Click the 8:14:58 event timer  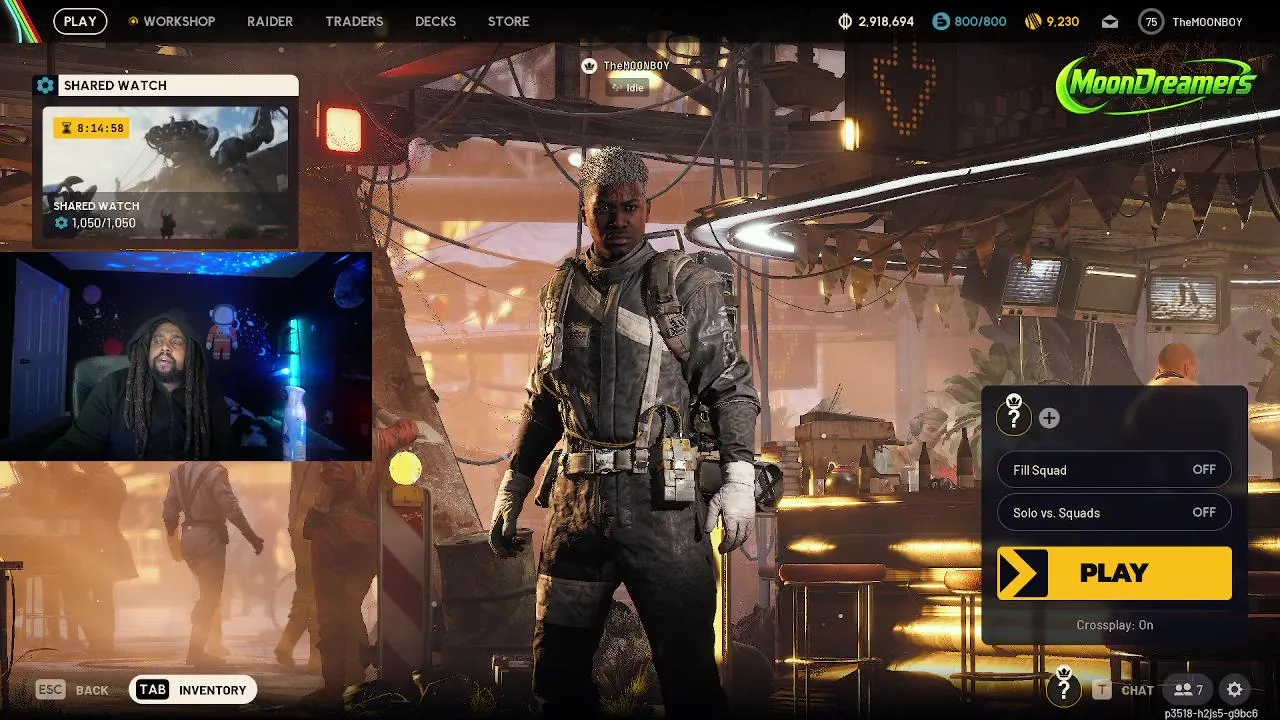click(x=91, y=128)
